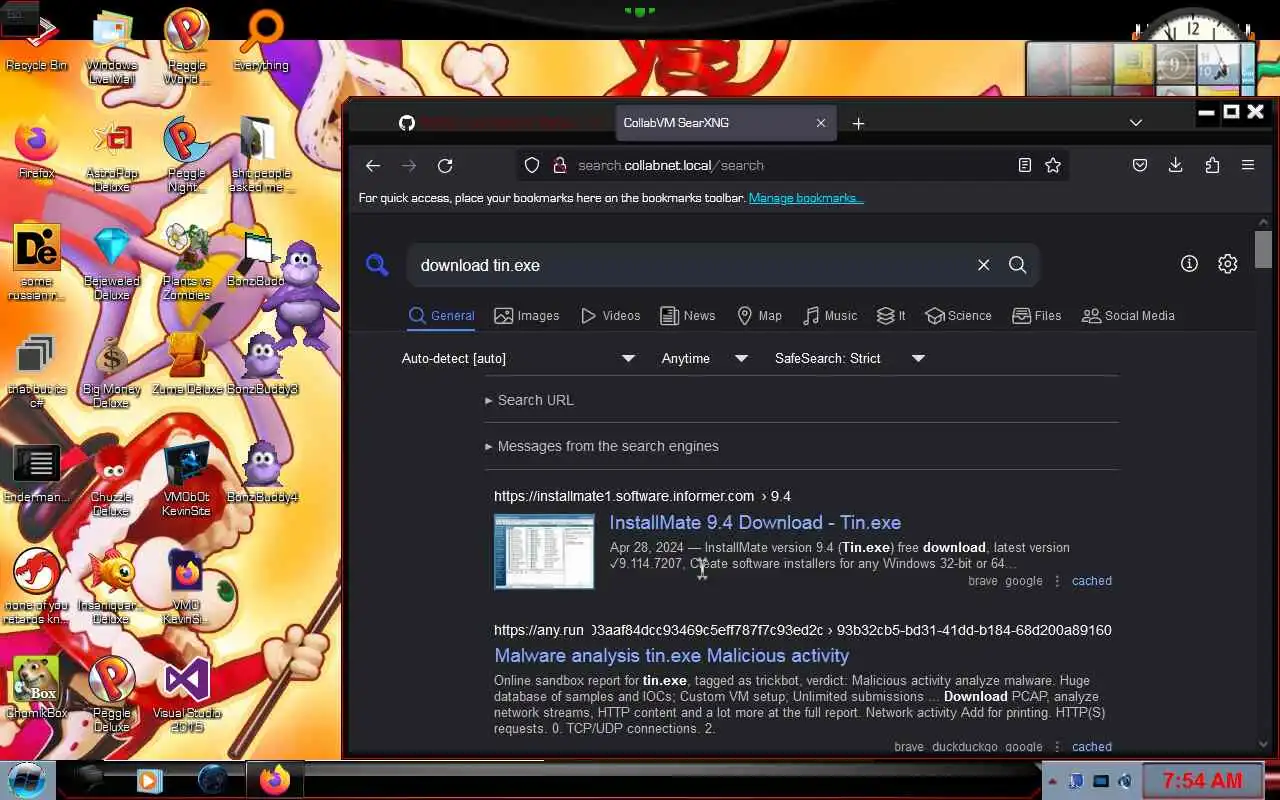
Task: Open Chuzzle Deluxe desktop icon
Action: (x=112, y=480)
